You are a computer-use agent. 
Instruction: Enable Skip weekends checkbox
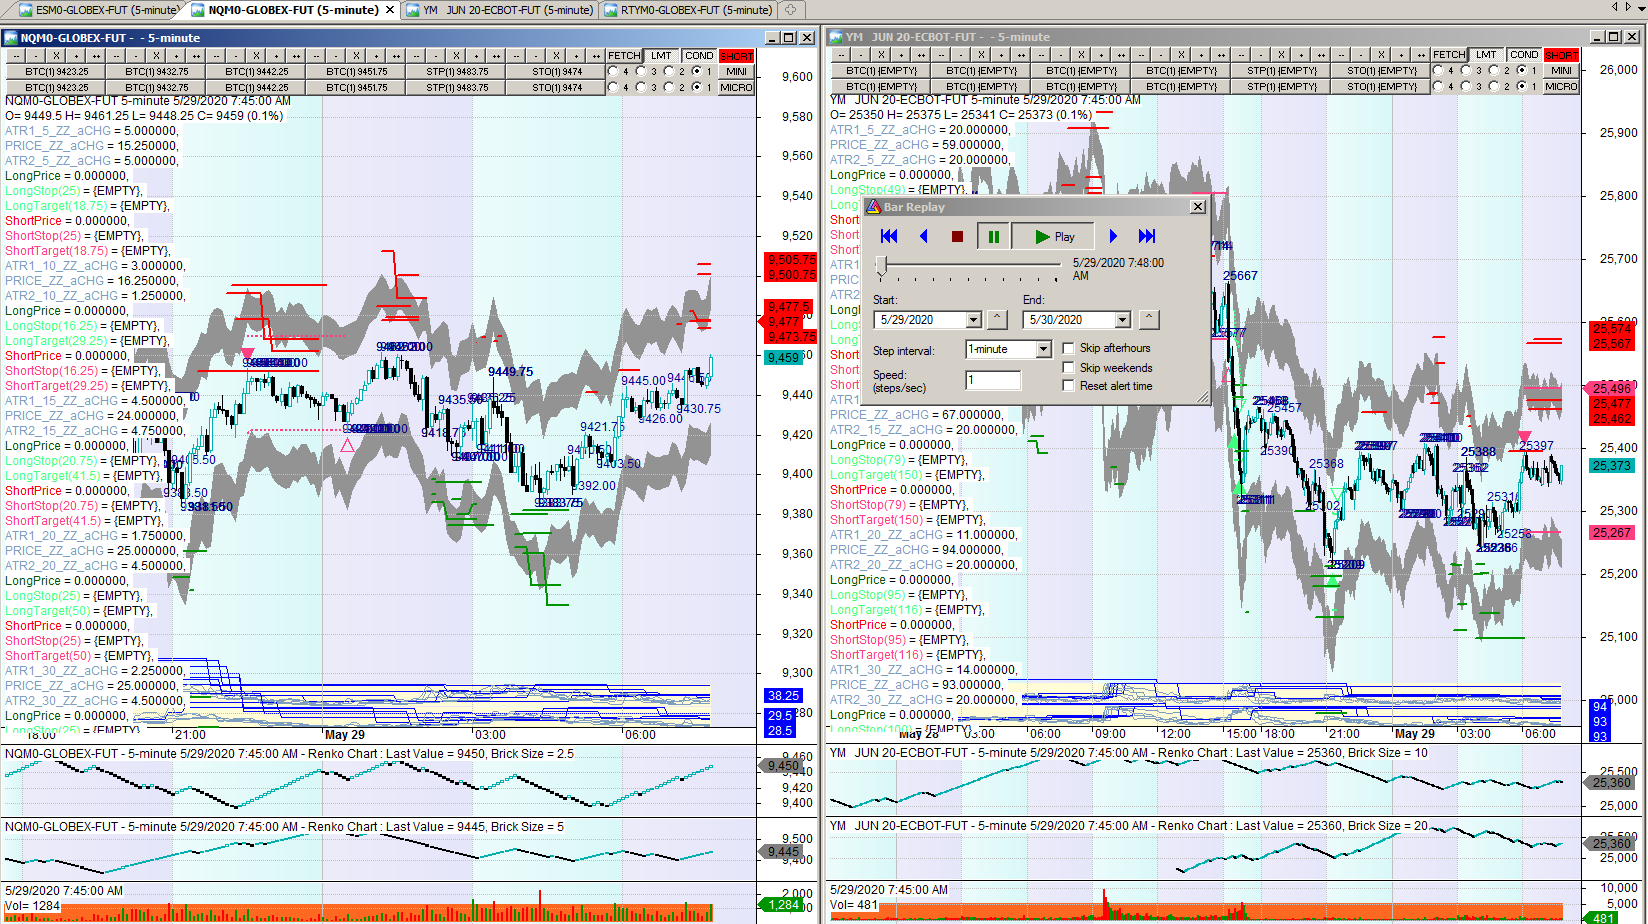(1068, 367)
